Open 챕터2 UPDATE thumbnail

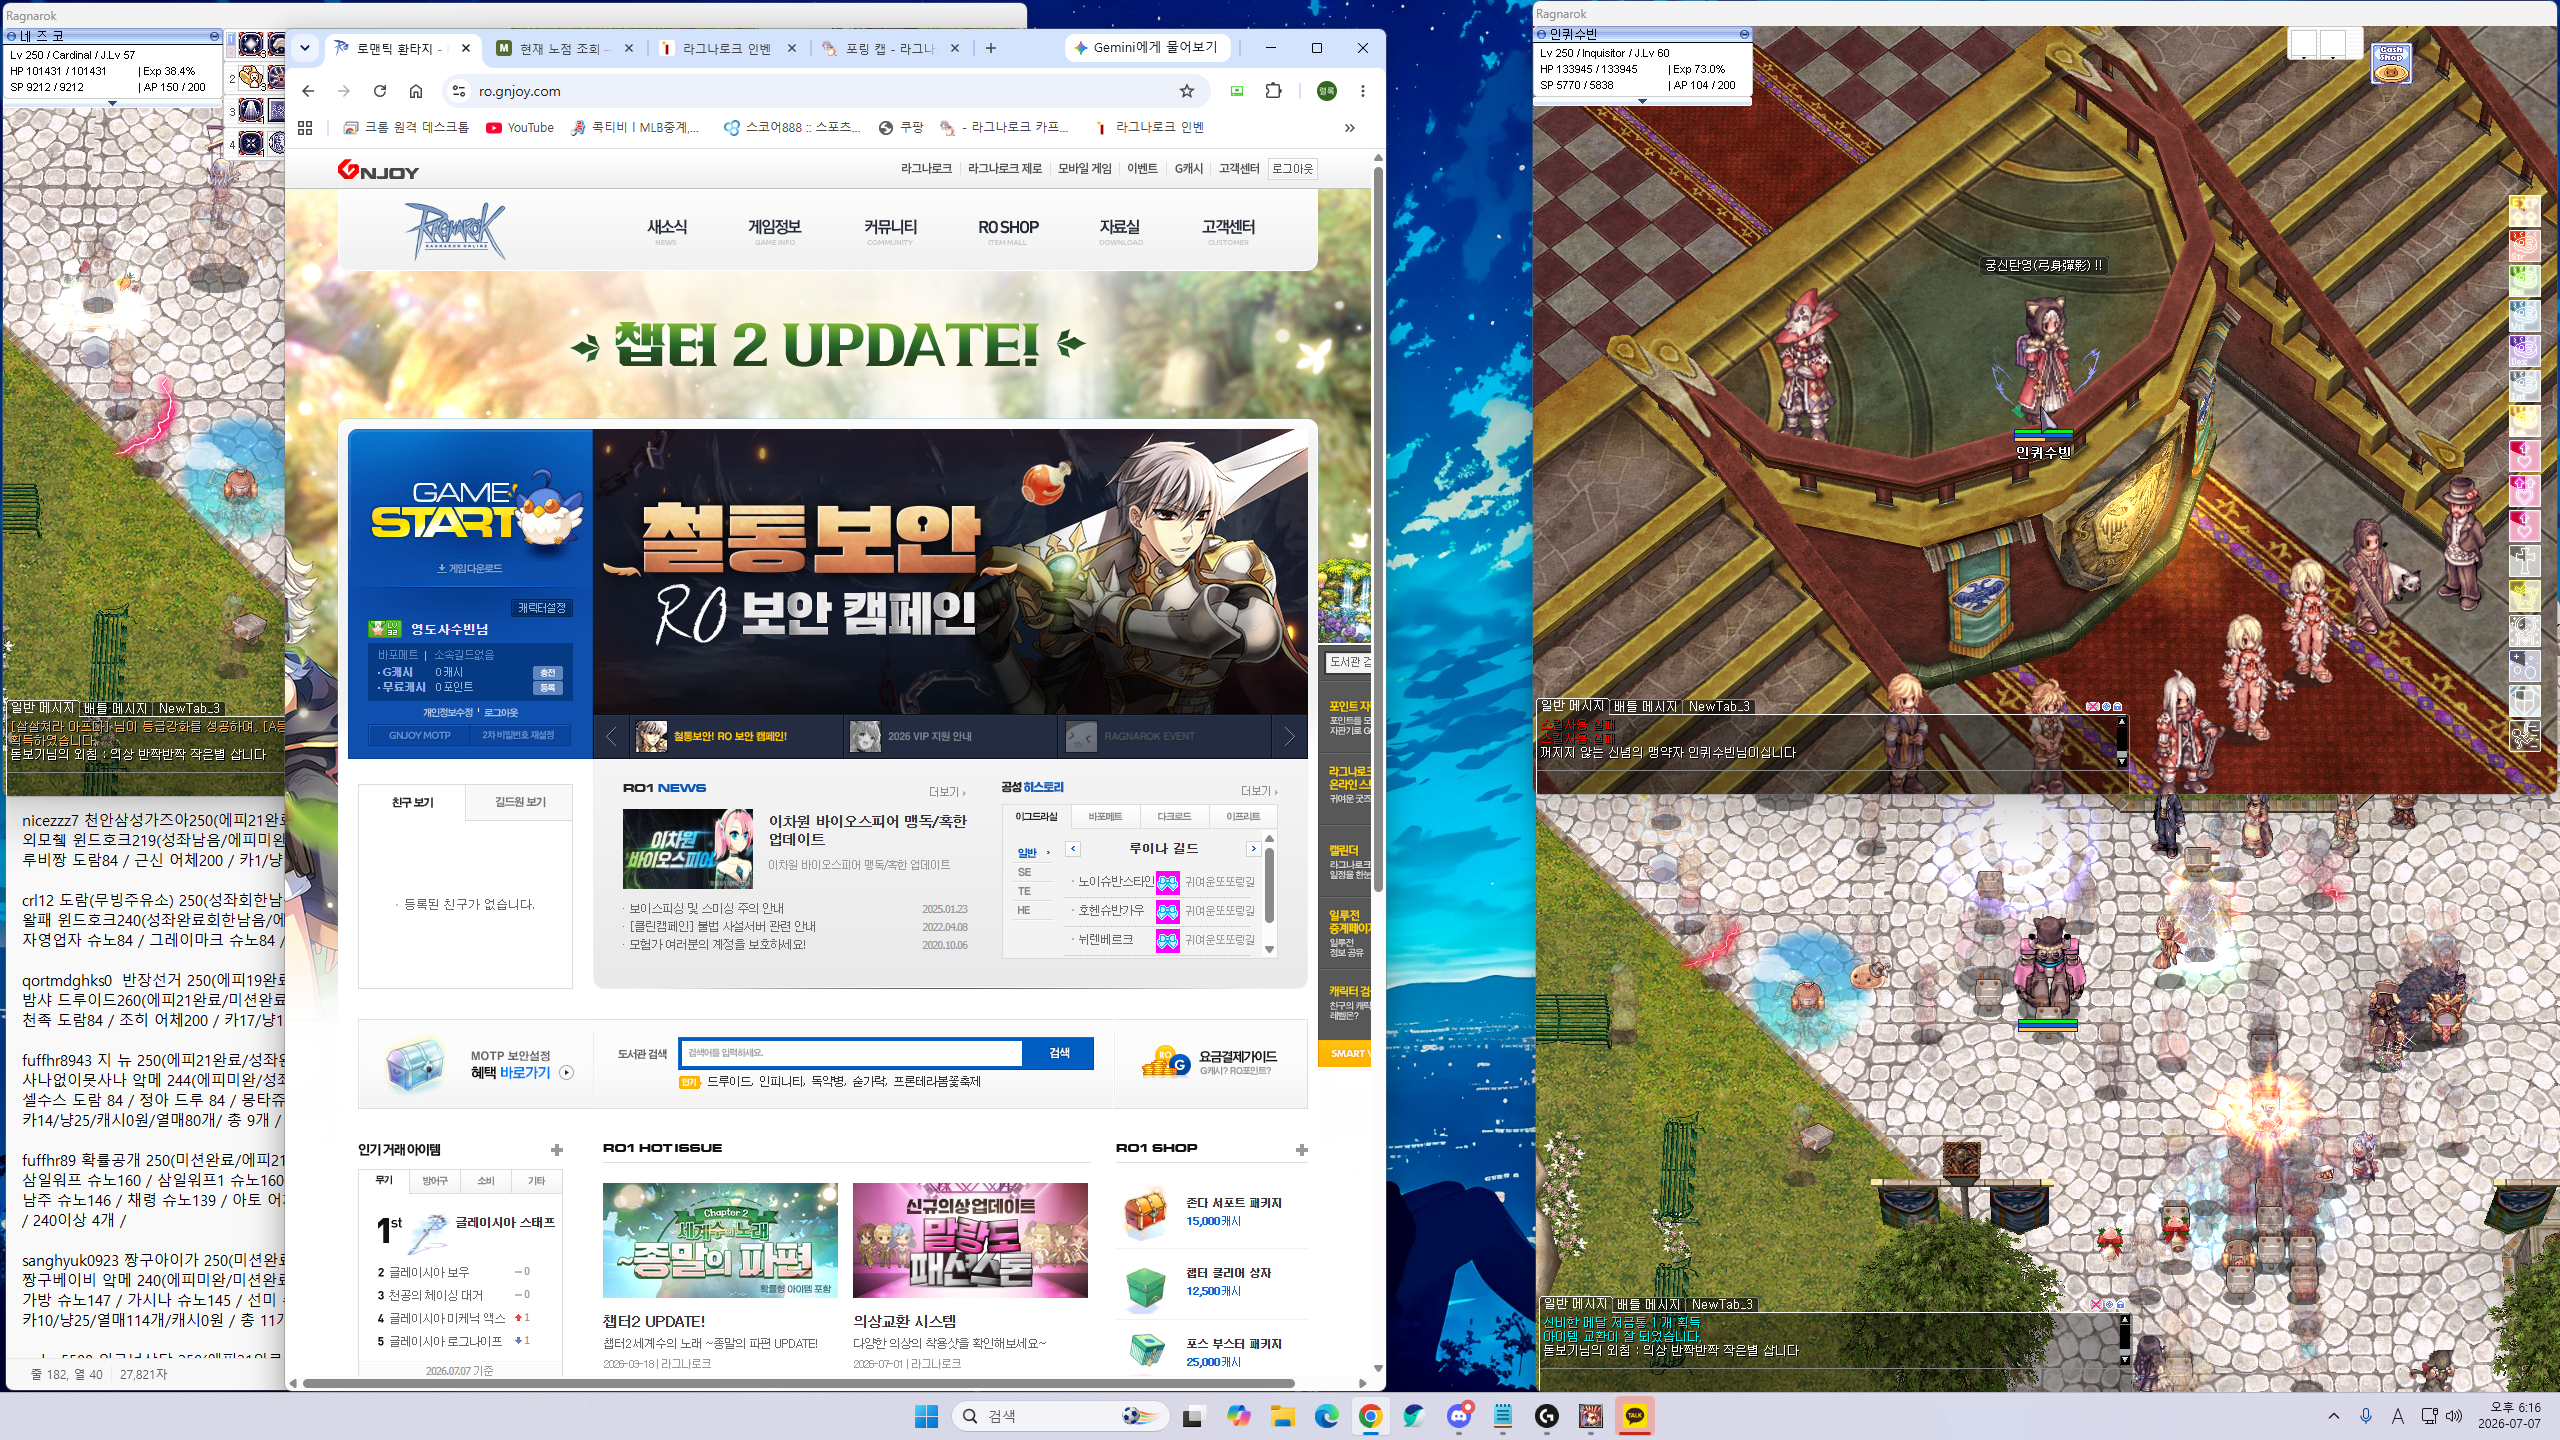coord(720,1240)
